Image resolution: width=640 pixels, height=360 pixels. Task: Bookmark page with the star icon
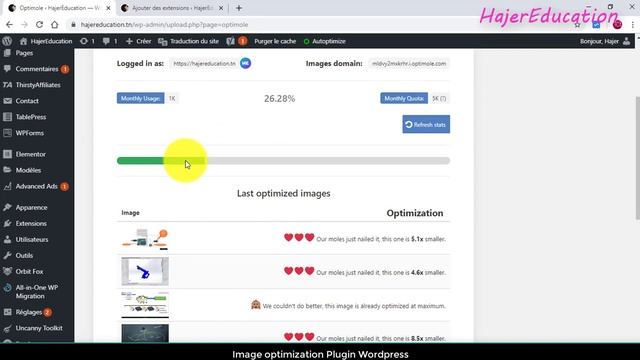(x=577, y=25)
